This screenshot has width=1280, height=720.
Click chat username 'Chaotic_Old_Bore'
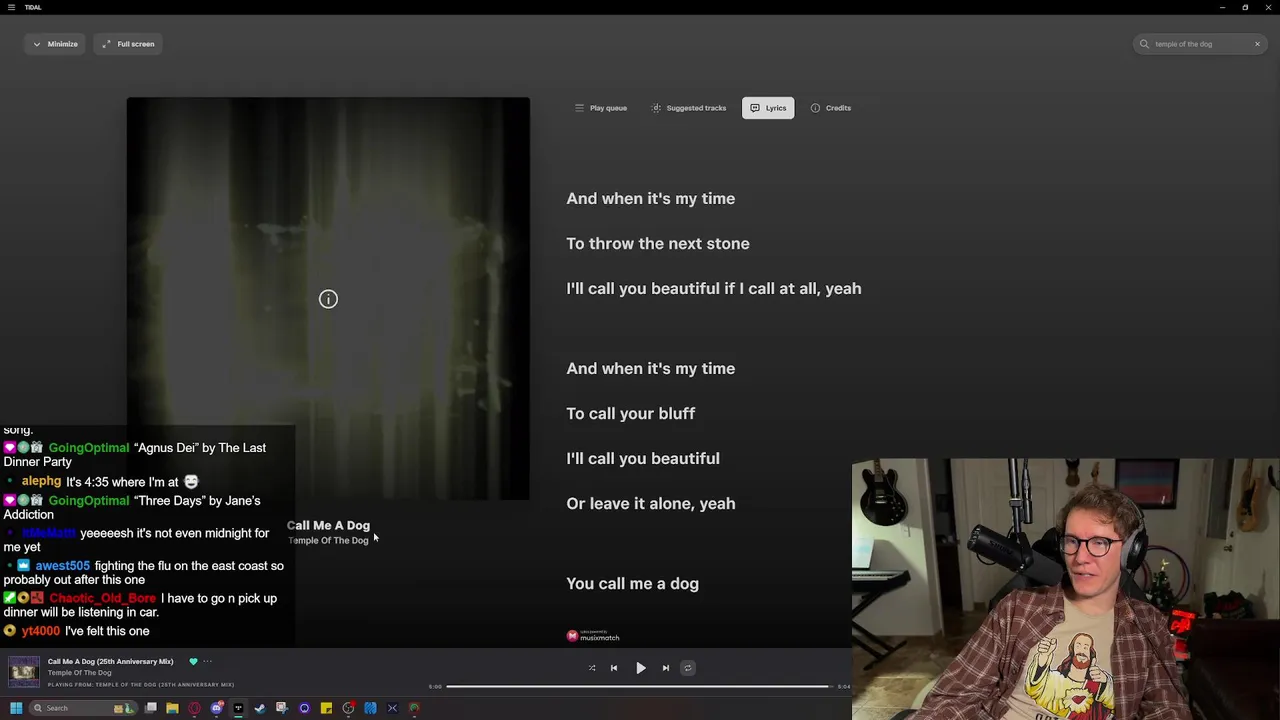tap(103, 598)
